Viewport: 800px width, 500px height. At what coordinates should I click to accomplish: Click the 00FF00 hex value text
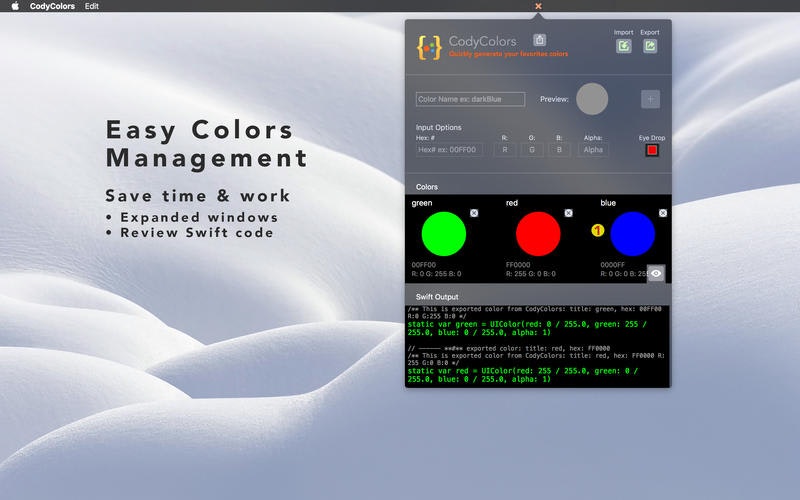click(423, 265)
